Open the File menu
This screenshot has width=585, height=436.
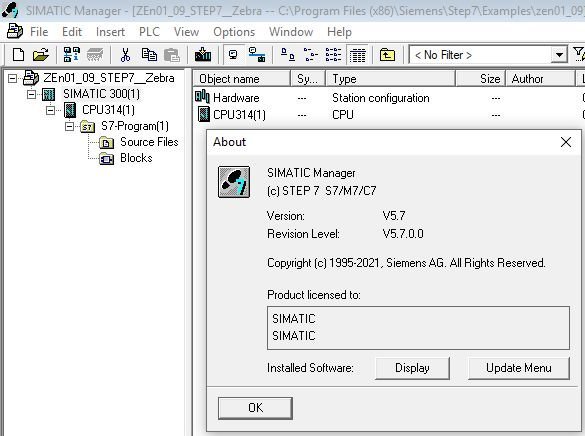[39, 32]
